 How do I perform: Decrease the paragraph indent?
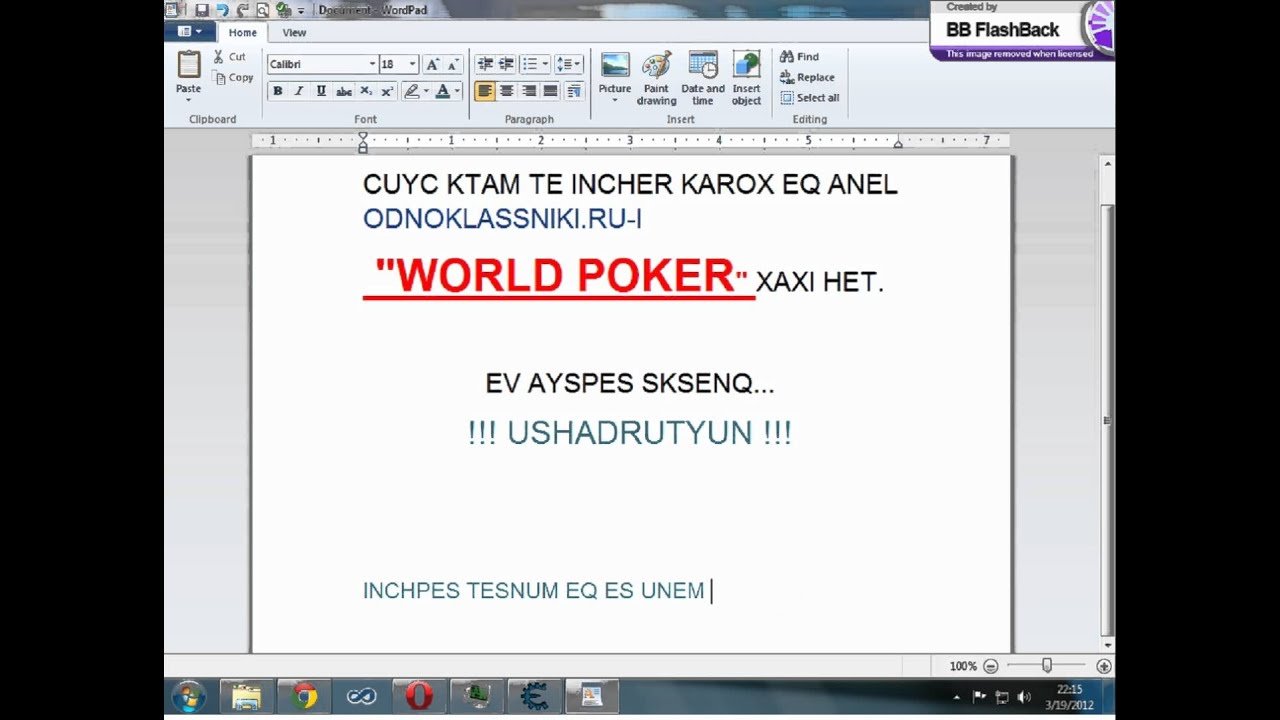[485, 64]
